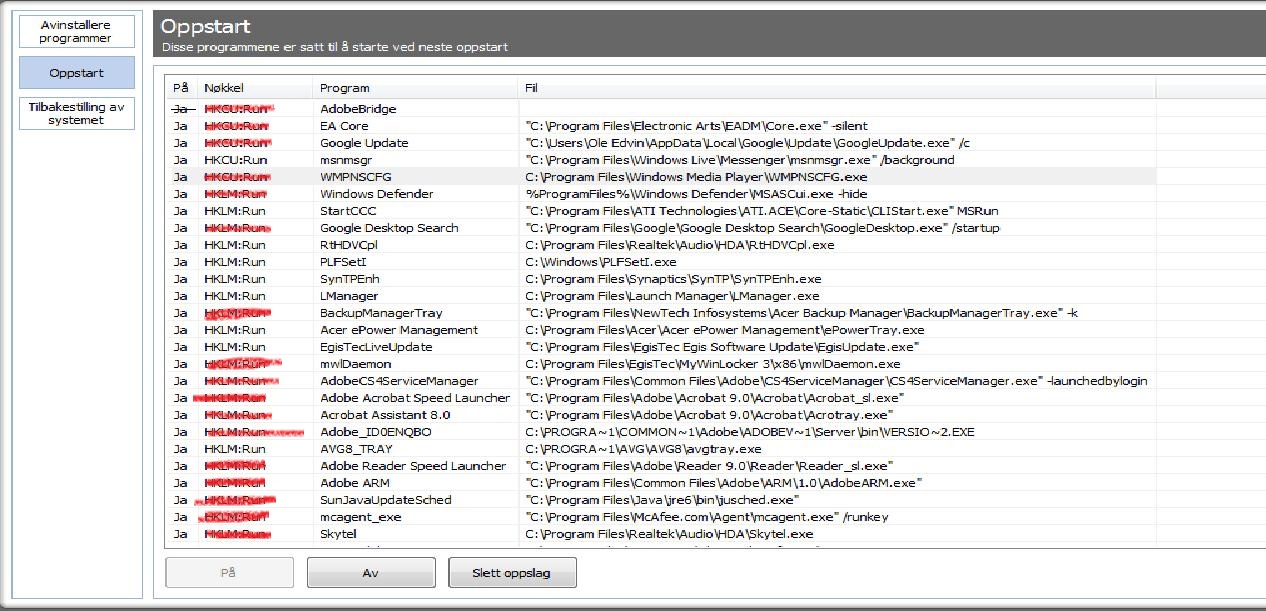Screen dimensions: 1266x611
Task: Click HKCU:Run key in msnmsgr row
Action: tap(235, 160)
